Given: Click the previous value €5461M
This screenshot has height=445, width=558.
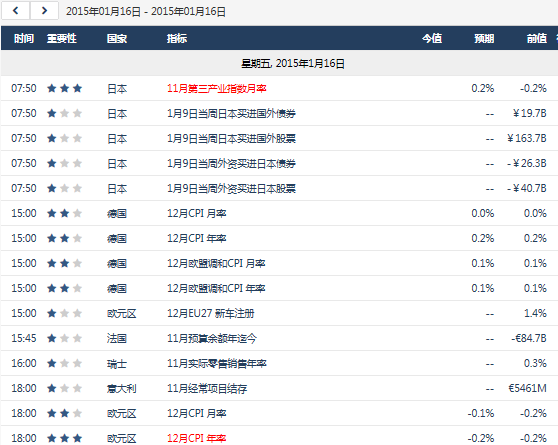Looking at the screenshot, I should tap(527, 388).
